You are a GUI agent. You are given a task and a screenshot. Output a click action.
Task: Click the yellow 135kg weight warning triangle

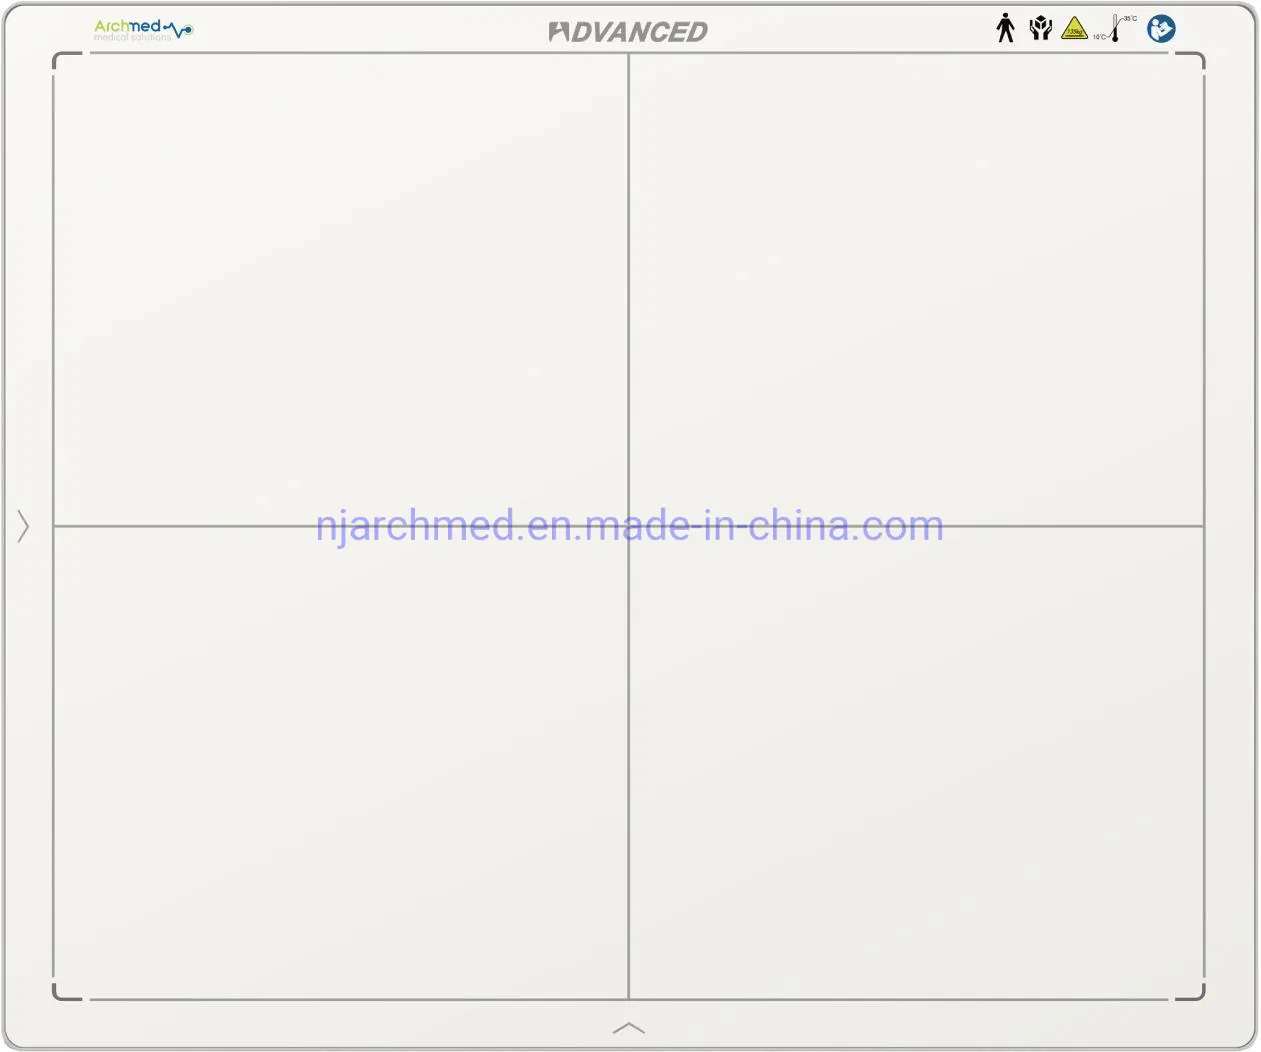(x=1074, y=28)
